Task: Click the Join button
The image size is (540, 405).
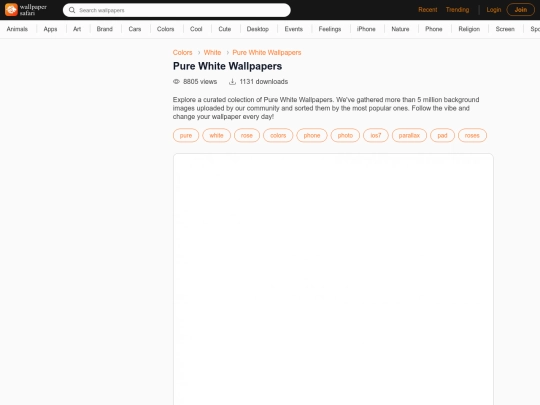Action: 521,10
